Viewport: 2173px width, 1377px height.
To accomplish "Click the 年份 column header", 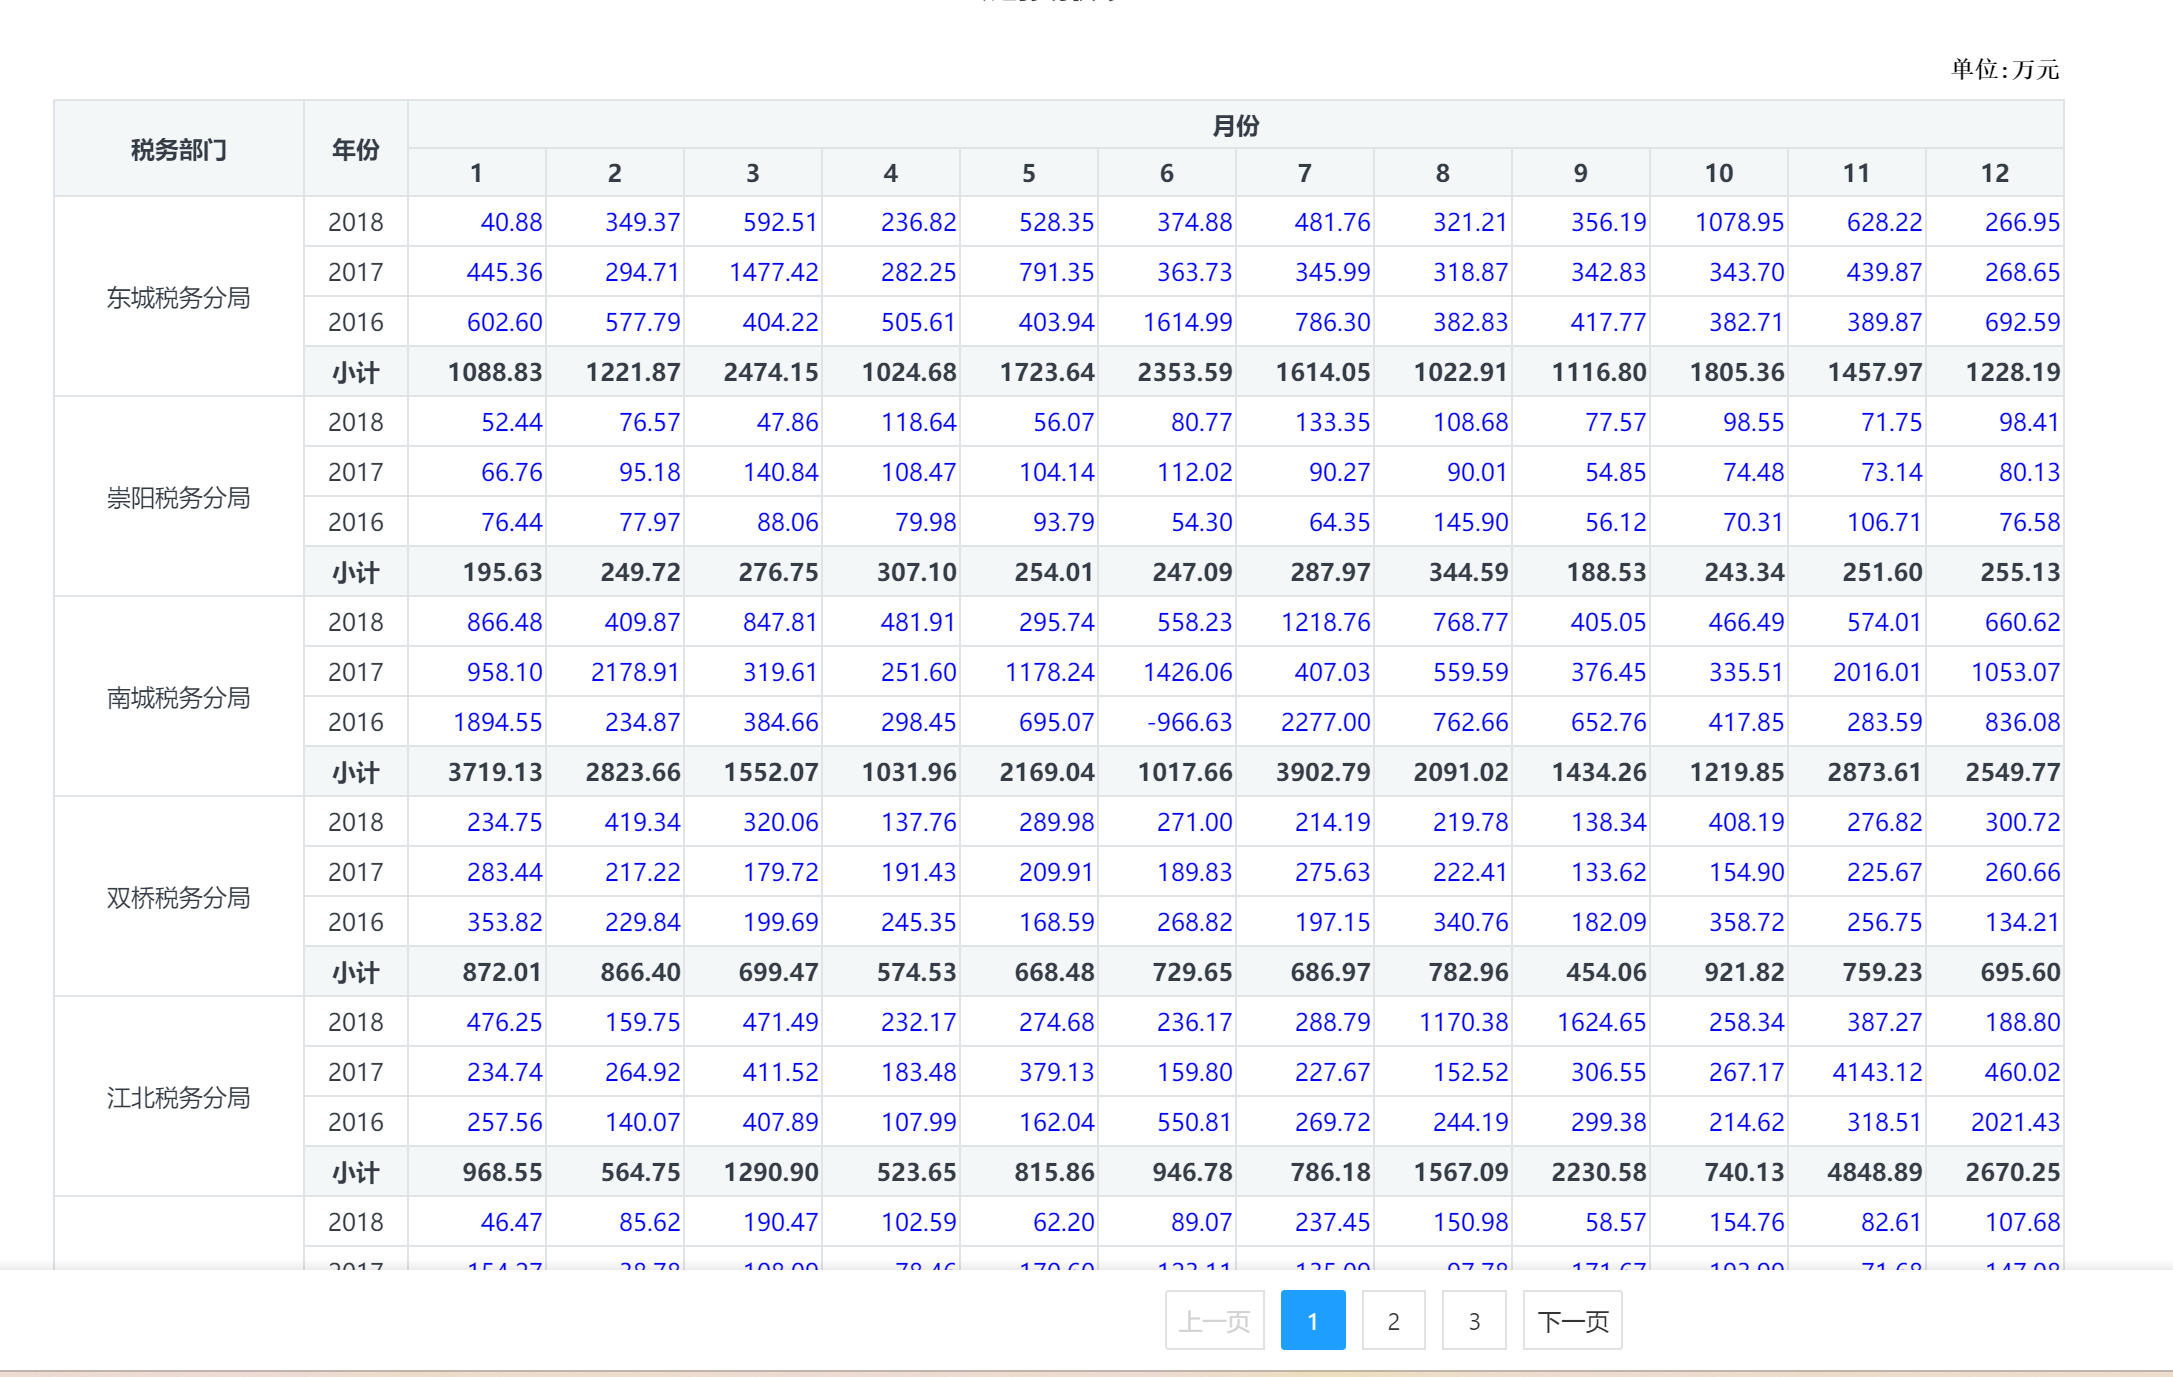I will tap(355, 149).
